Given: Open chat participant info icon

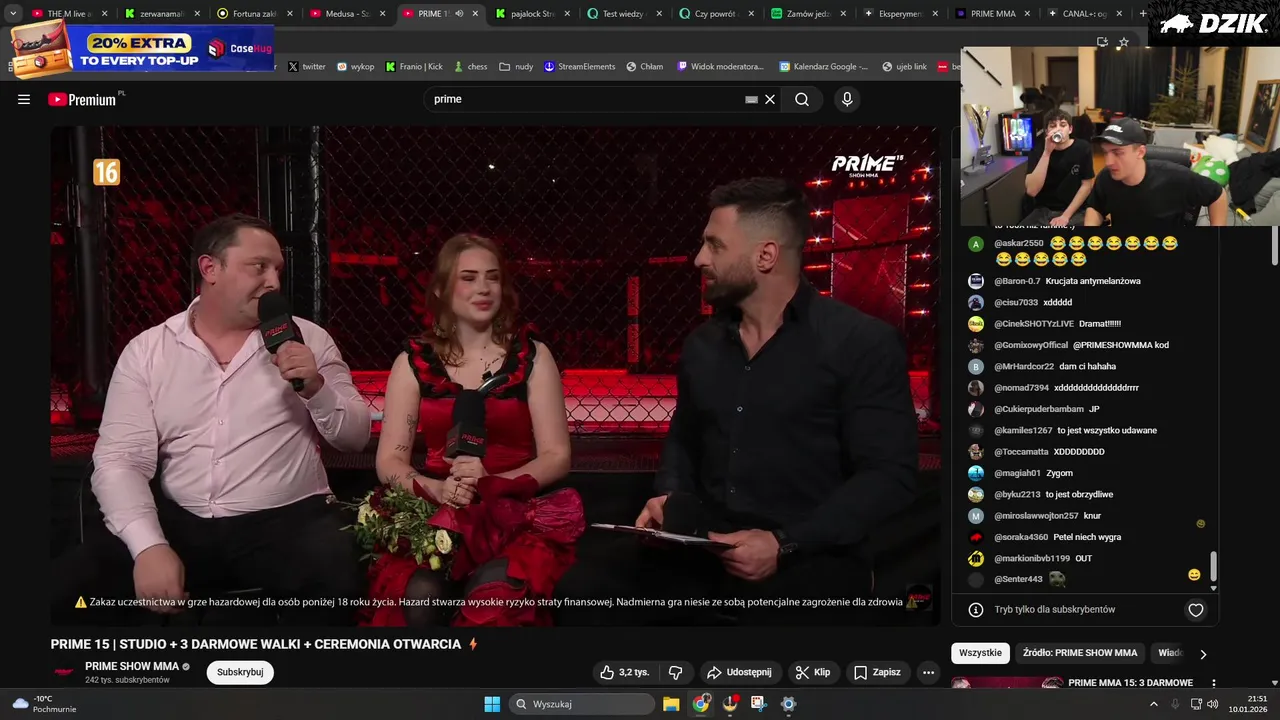Looking at the screenshot, I should 976,609.
